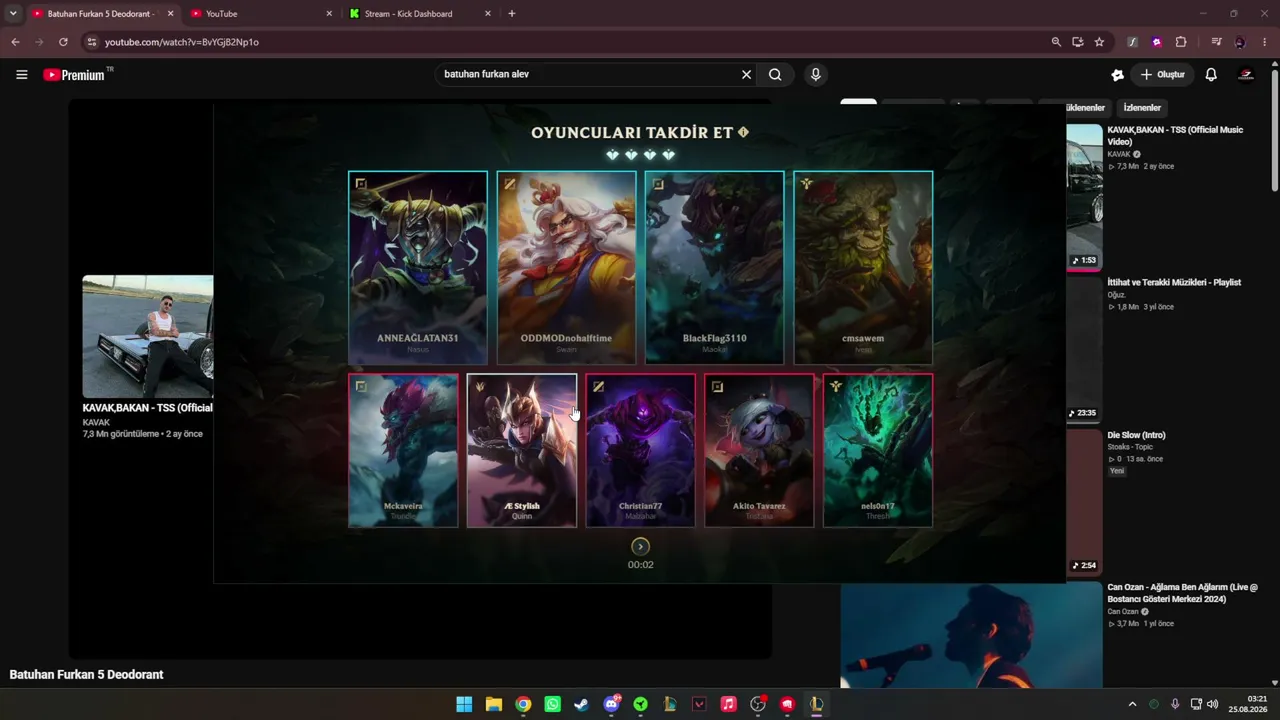Close the Batuhan Furkan 5 Deodorant tab
This screenshot has width=1280, height=720.
click(170, 14)
